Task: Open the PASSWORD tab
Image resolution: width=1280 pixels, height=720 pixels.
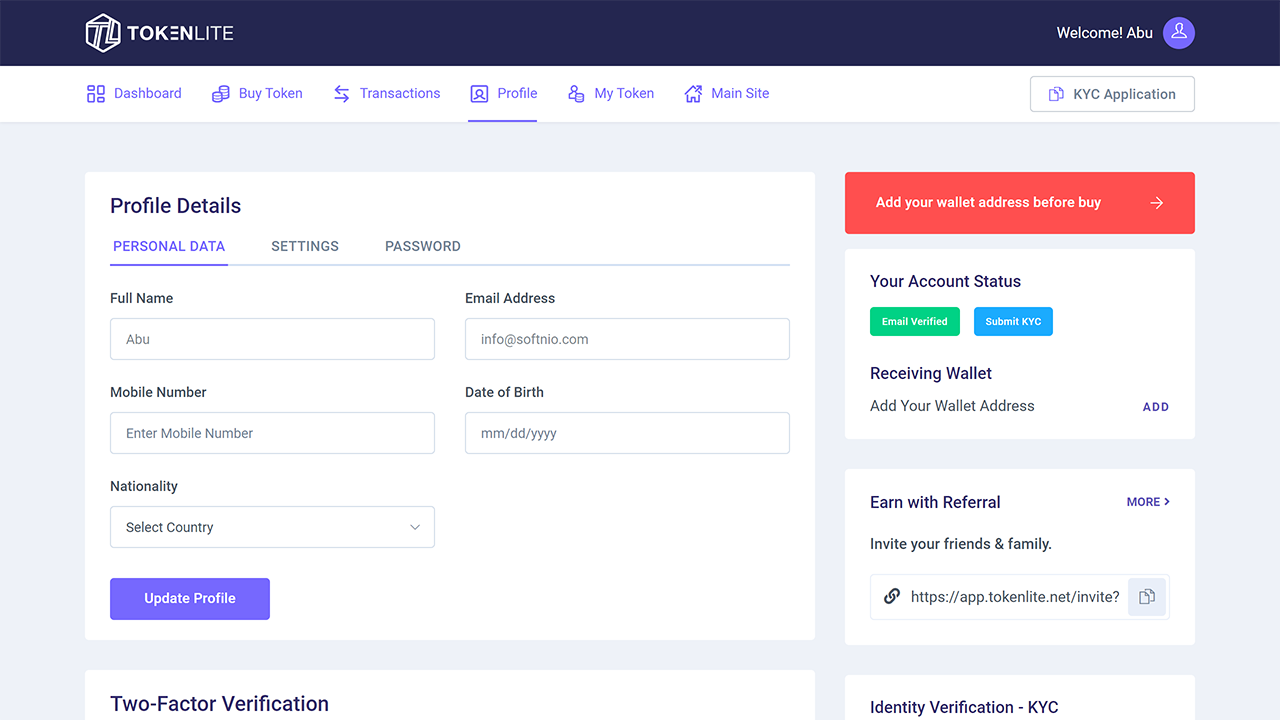Action: coord(422,246)
